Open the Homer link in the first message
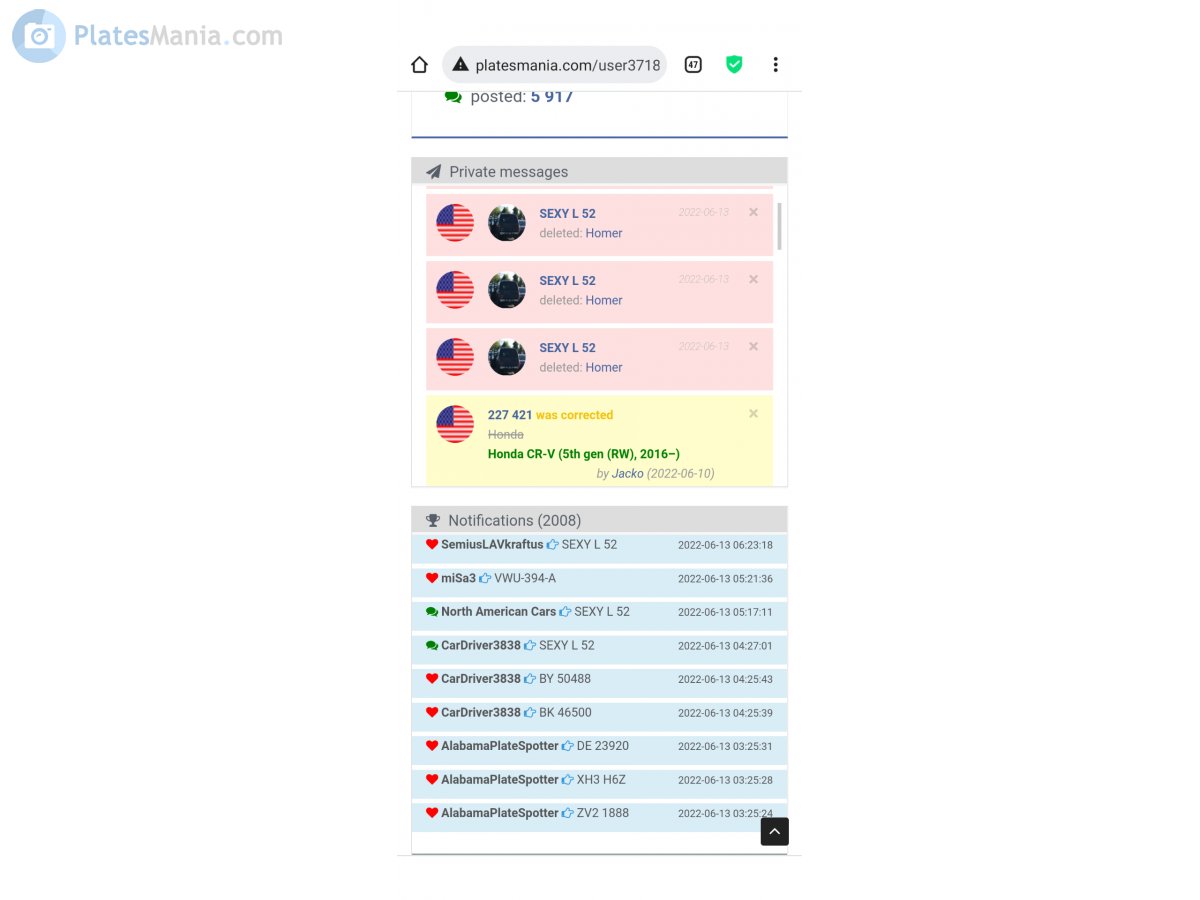This screenshot has width=1200, height=900. (x=604, y=233)
